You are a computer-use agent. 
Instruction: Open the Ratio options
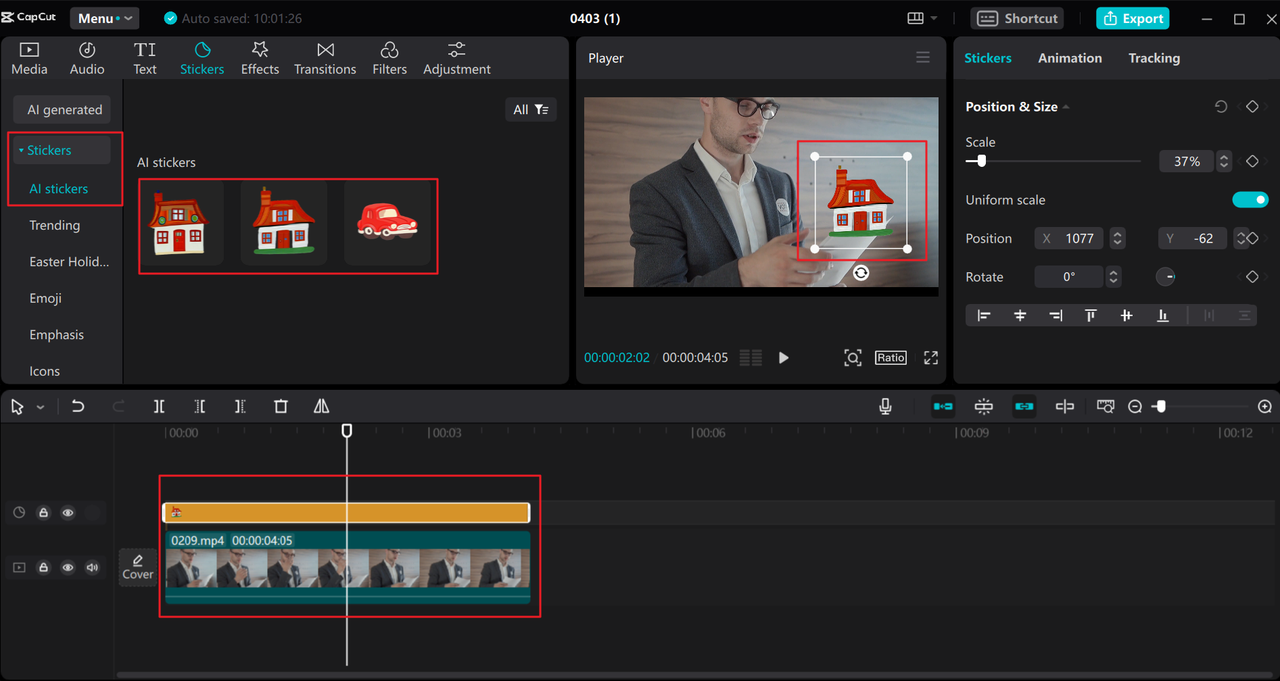[x=891, y=357]
